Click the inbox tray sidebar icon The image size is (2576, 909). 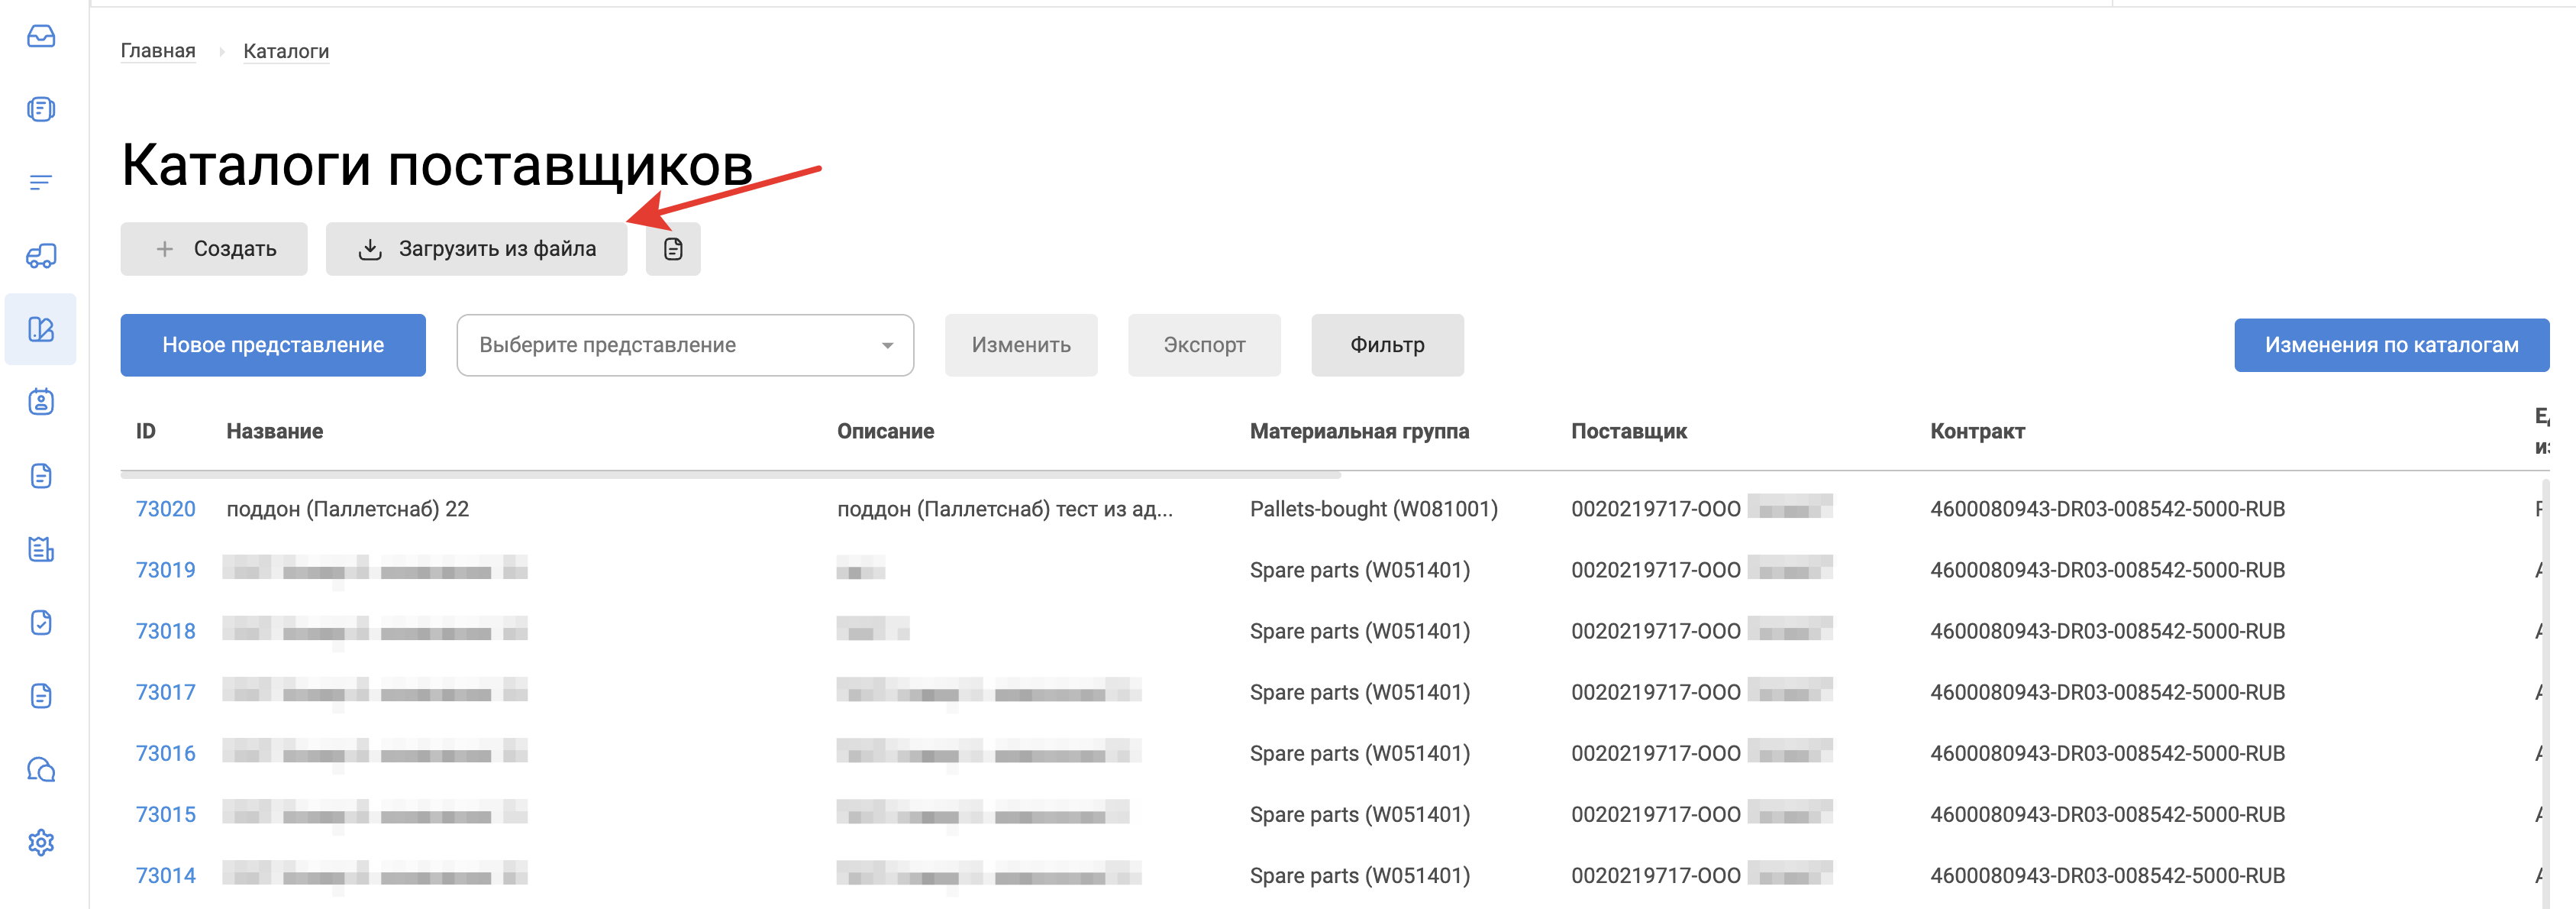click(41, 37)
